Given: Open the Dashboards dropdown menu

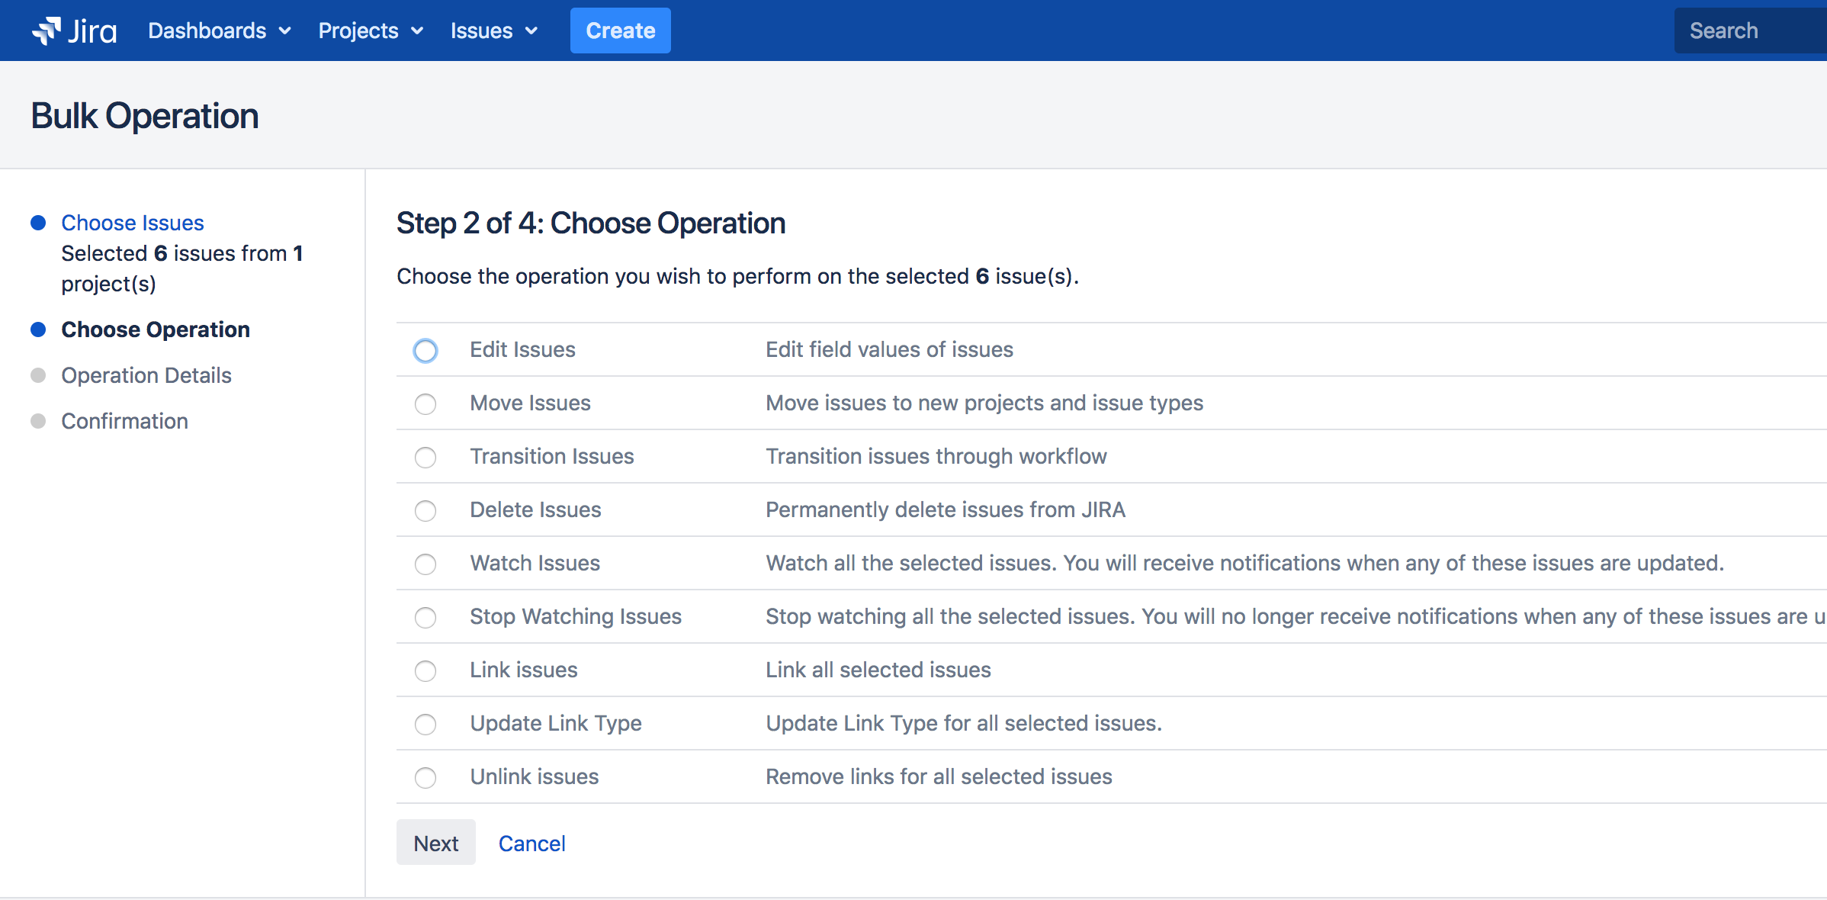Looking at the screenshot, I should 219,31.
